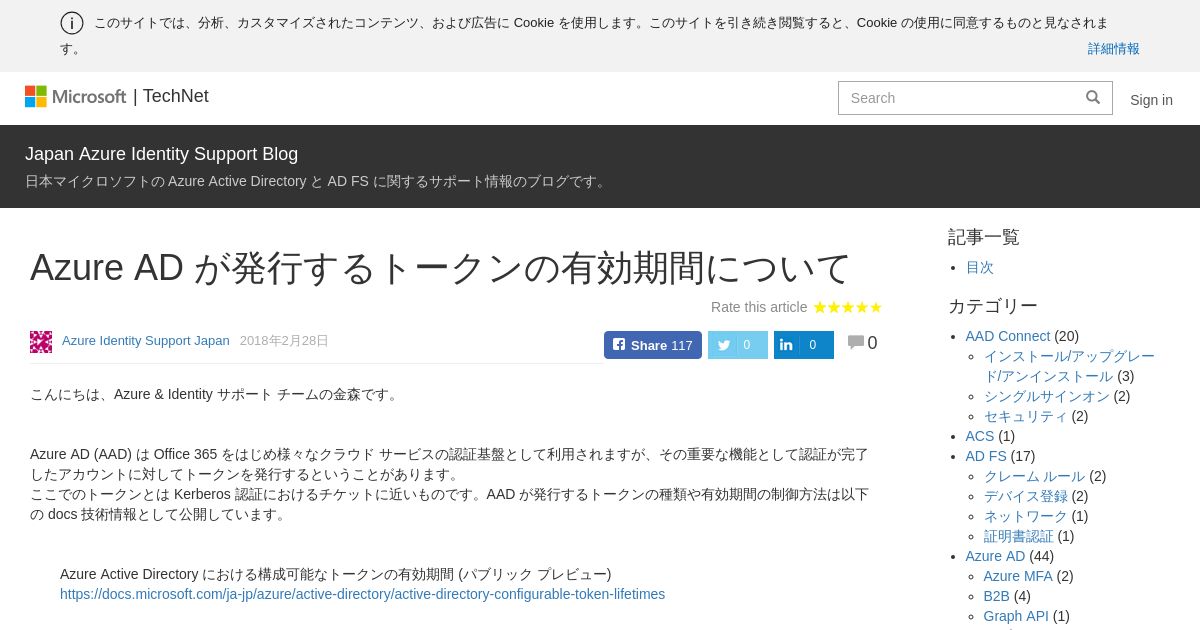Open the AD FS category
The image size is (1200, 630).
click(986, 456)
